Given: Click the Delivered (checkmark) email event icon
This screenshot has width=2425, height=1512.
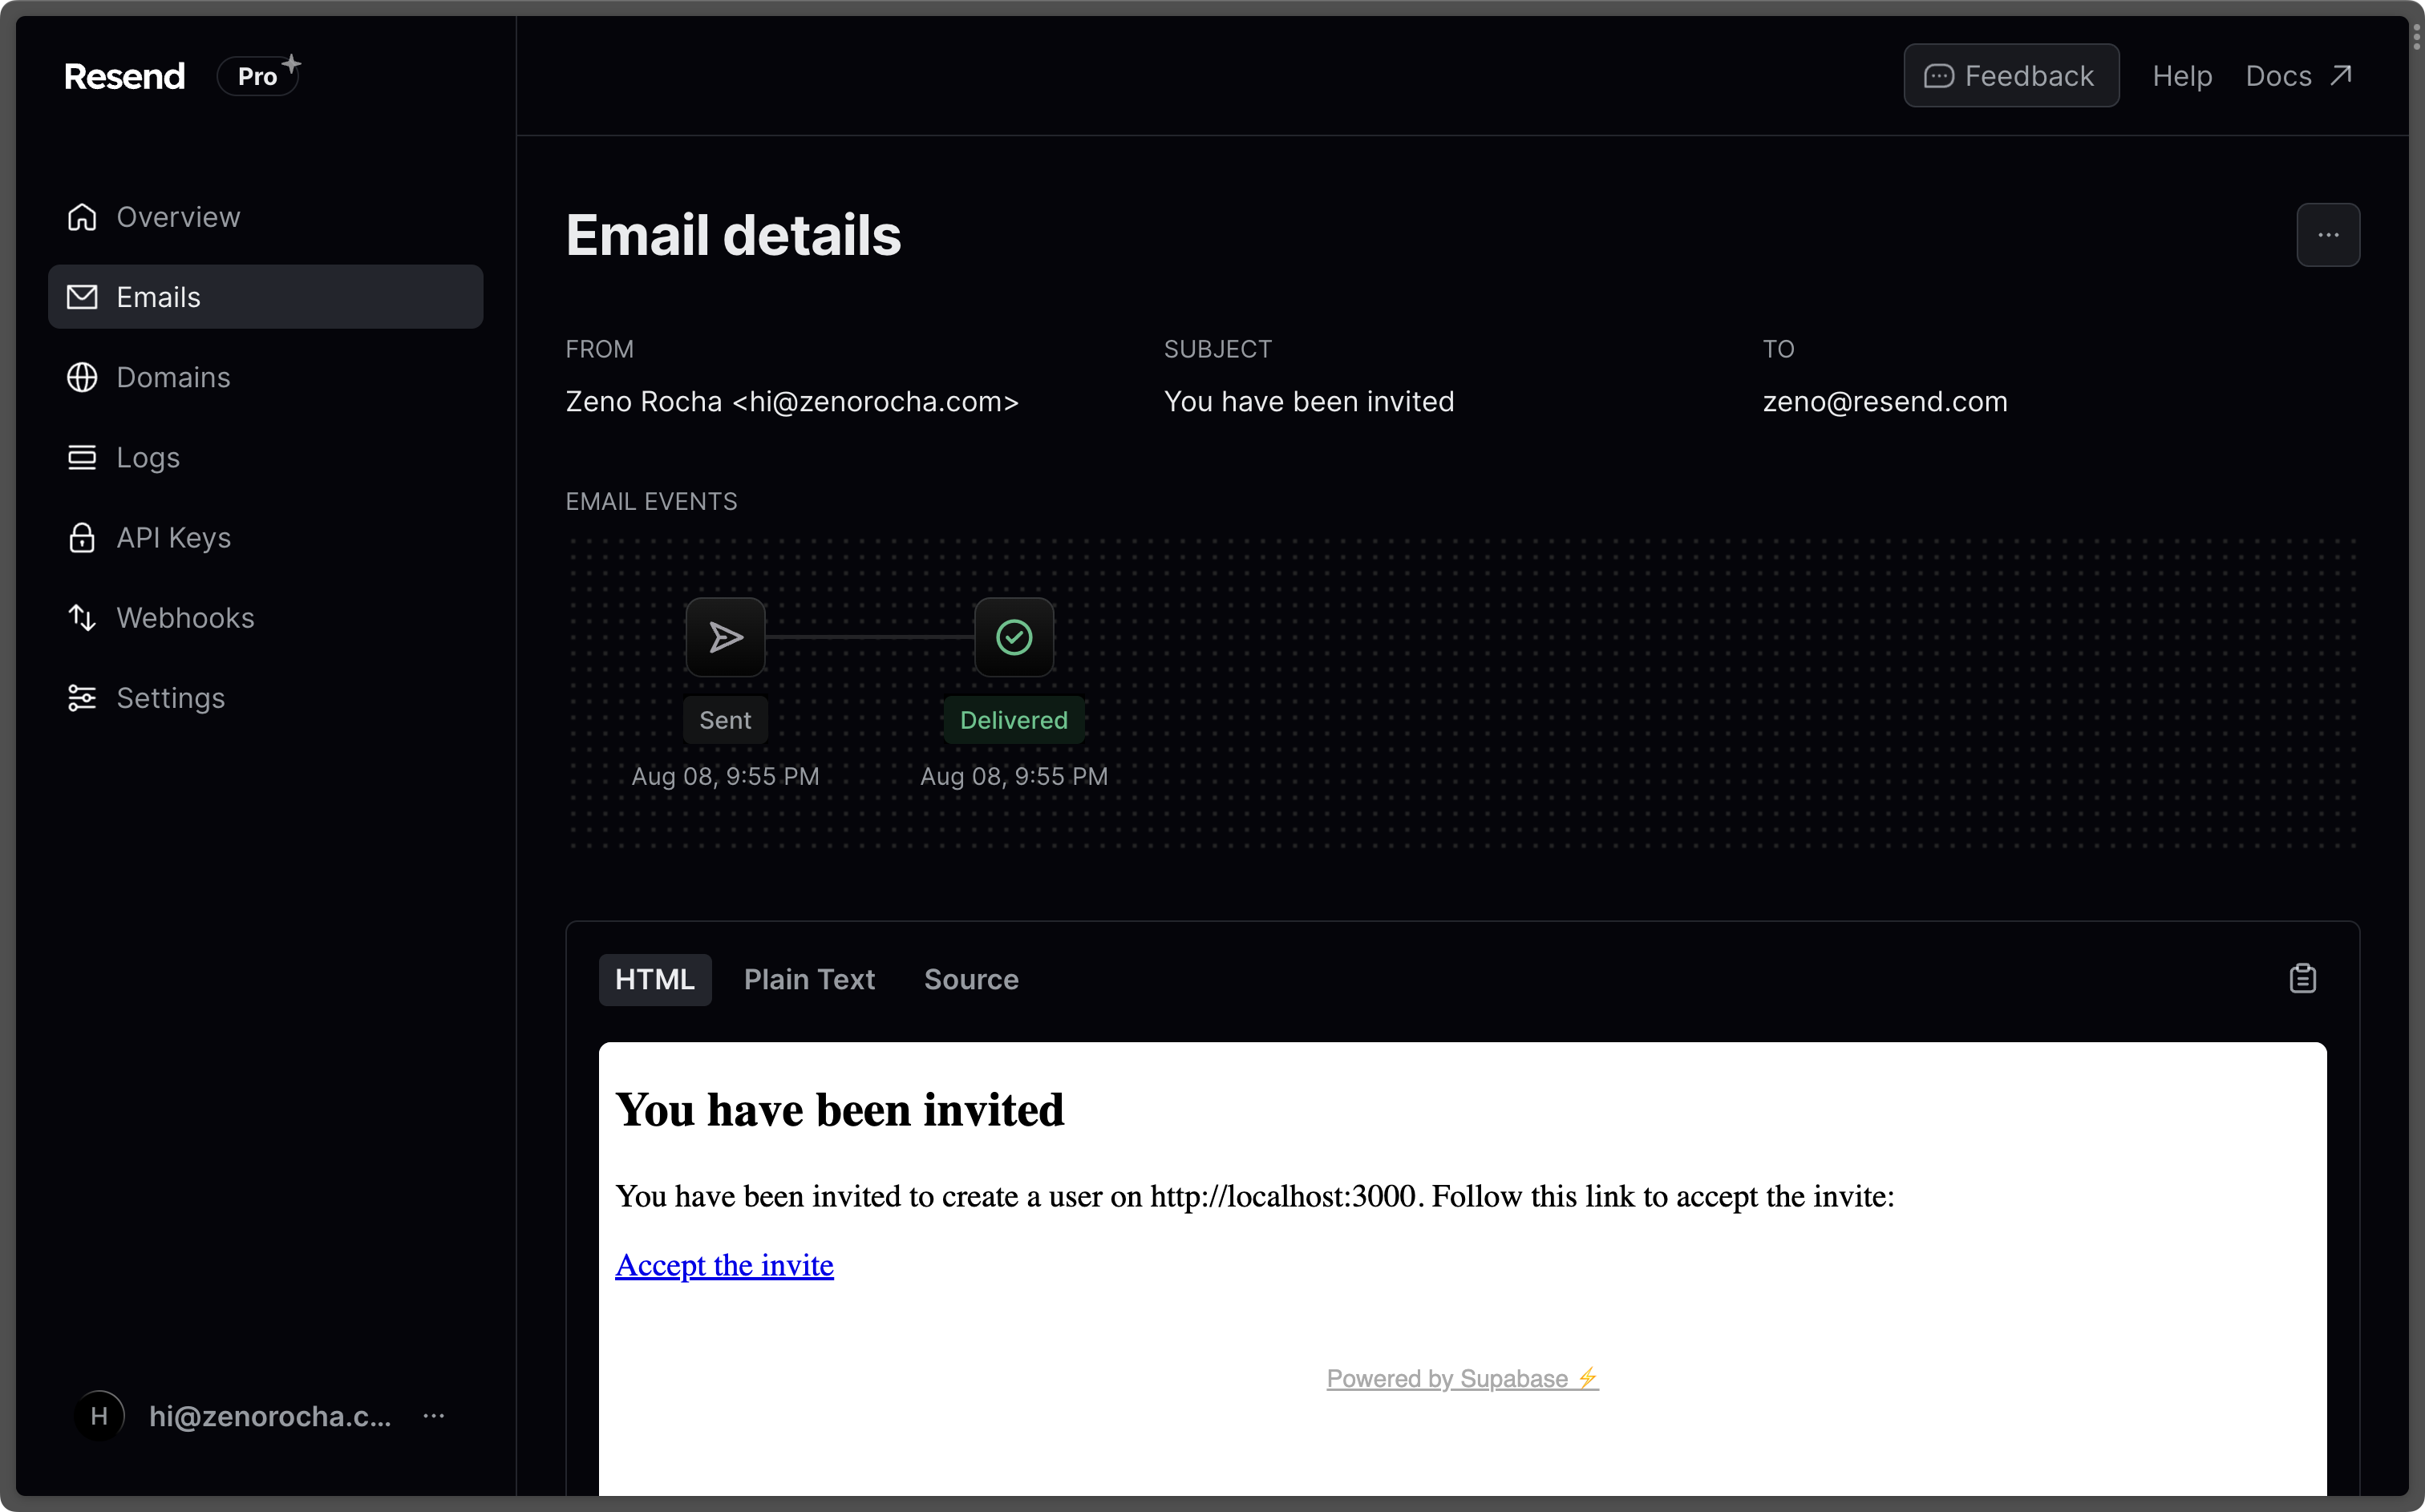Looking at the screenshot, I should 1014,637.
